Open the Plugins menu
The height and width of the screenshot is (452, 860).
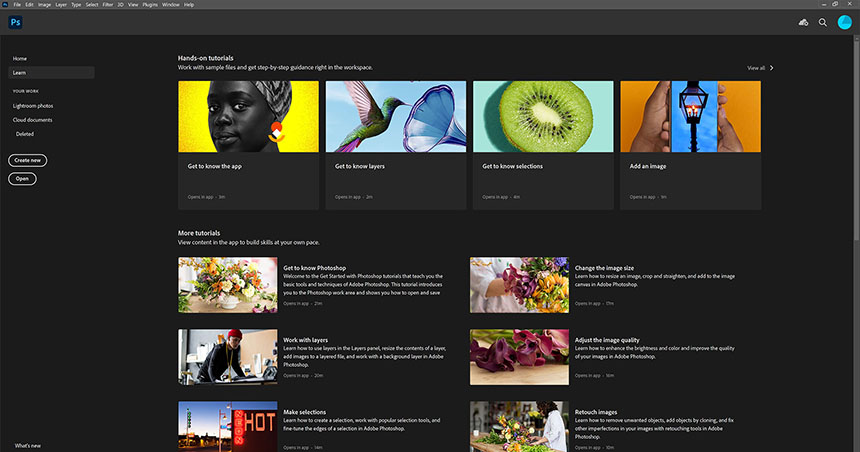pyautogui.click(x=150, y=4)
